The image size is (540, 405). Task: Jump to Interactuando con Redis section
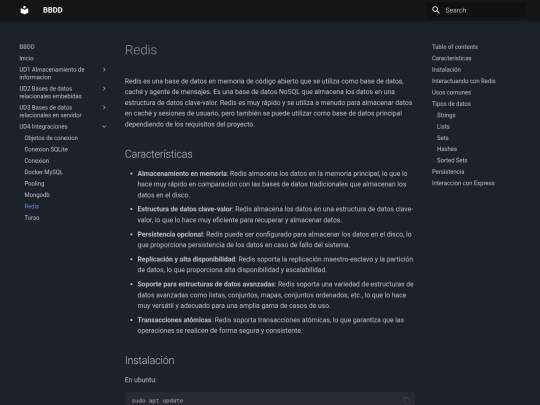point(464,81)
